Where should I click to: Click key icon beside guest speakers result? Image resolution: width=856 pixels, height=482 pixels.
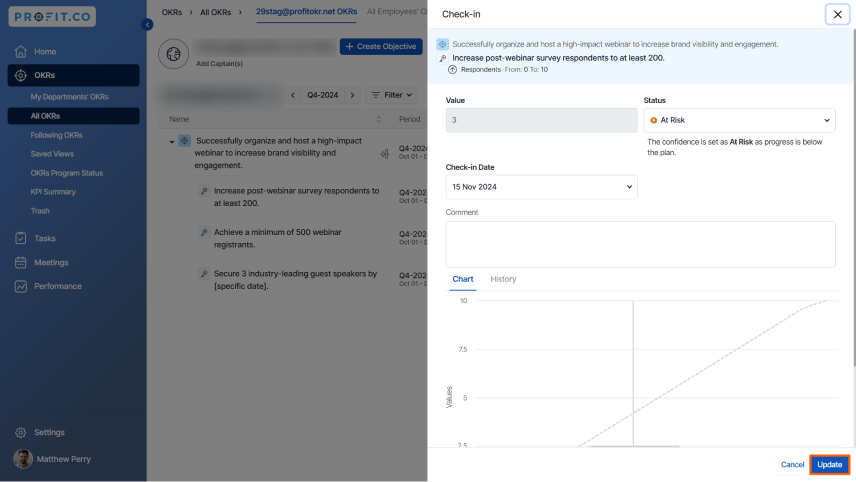(x=204, y=273)
